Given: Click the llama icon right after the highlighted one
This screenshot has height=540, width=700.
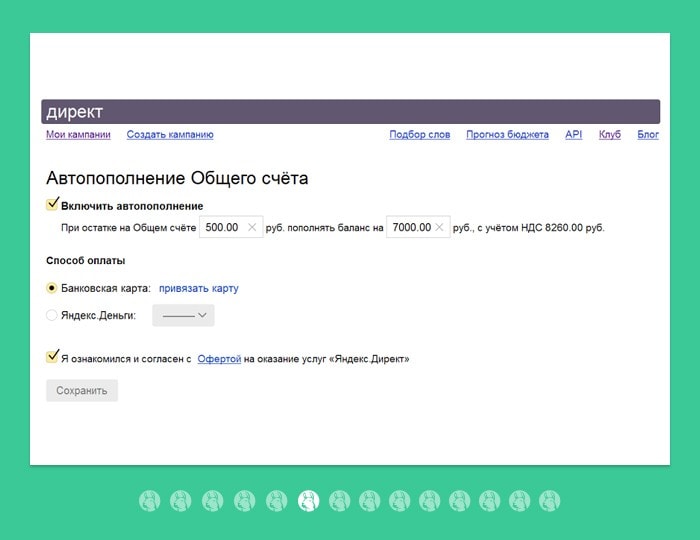Looking at the screenshot, I should [340, 501].
